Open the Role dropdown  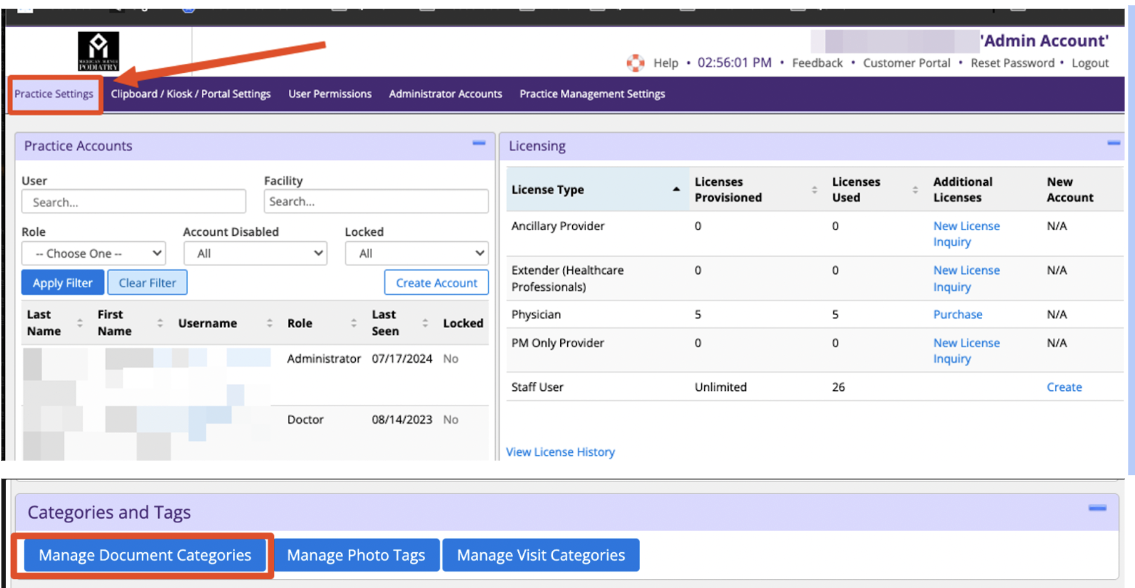(93, 254)
